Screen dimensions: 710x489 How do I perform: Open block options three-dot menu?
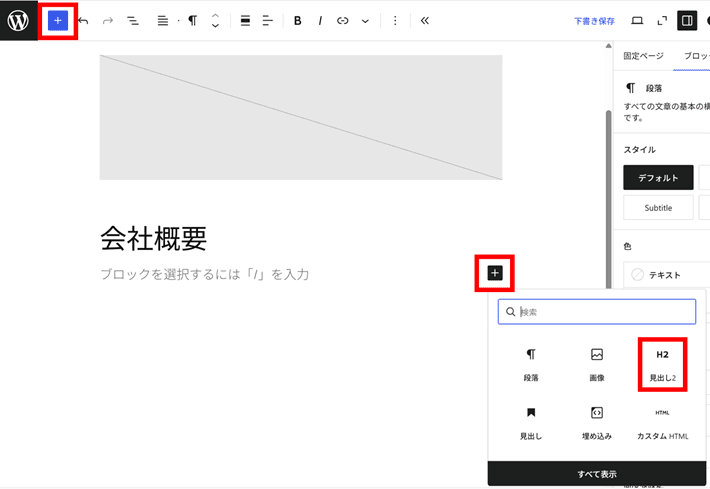395,21
